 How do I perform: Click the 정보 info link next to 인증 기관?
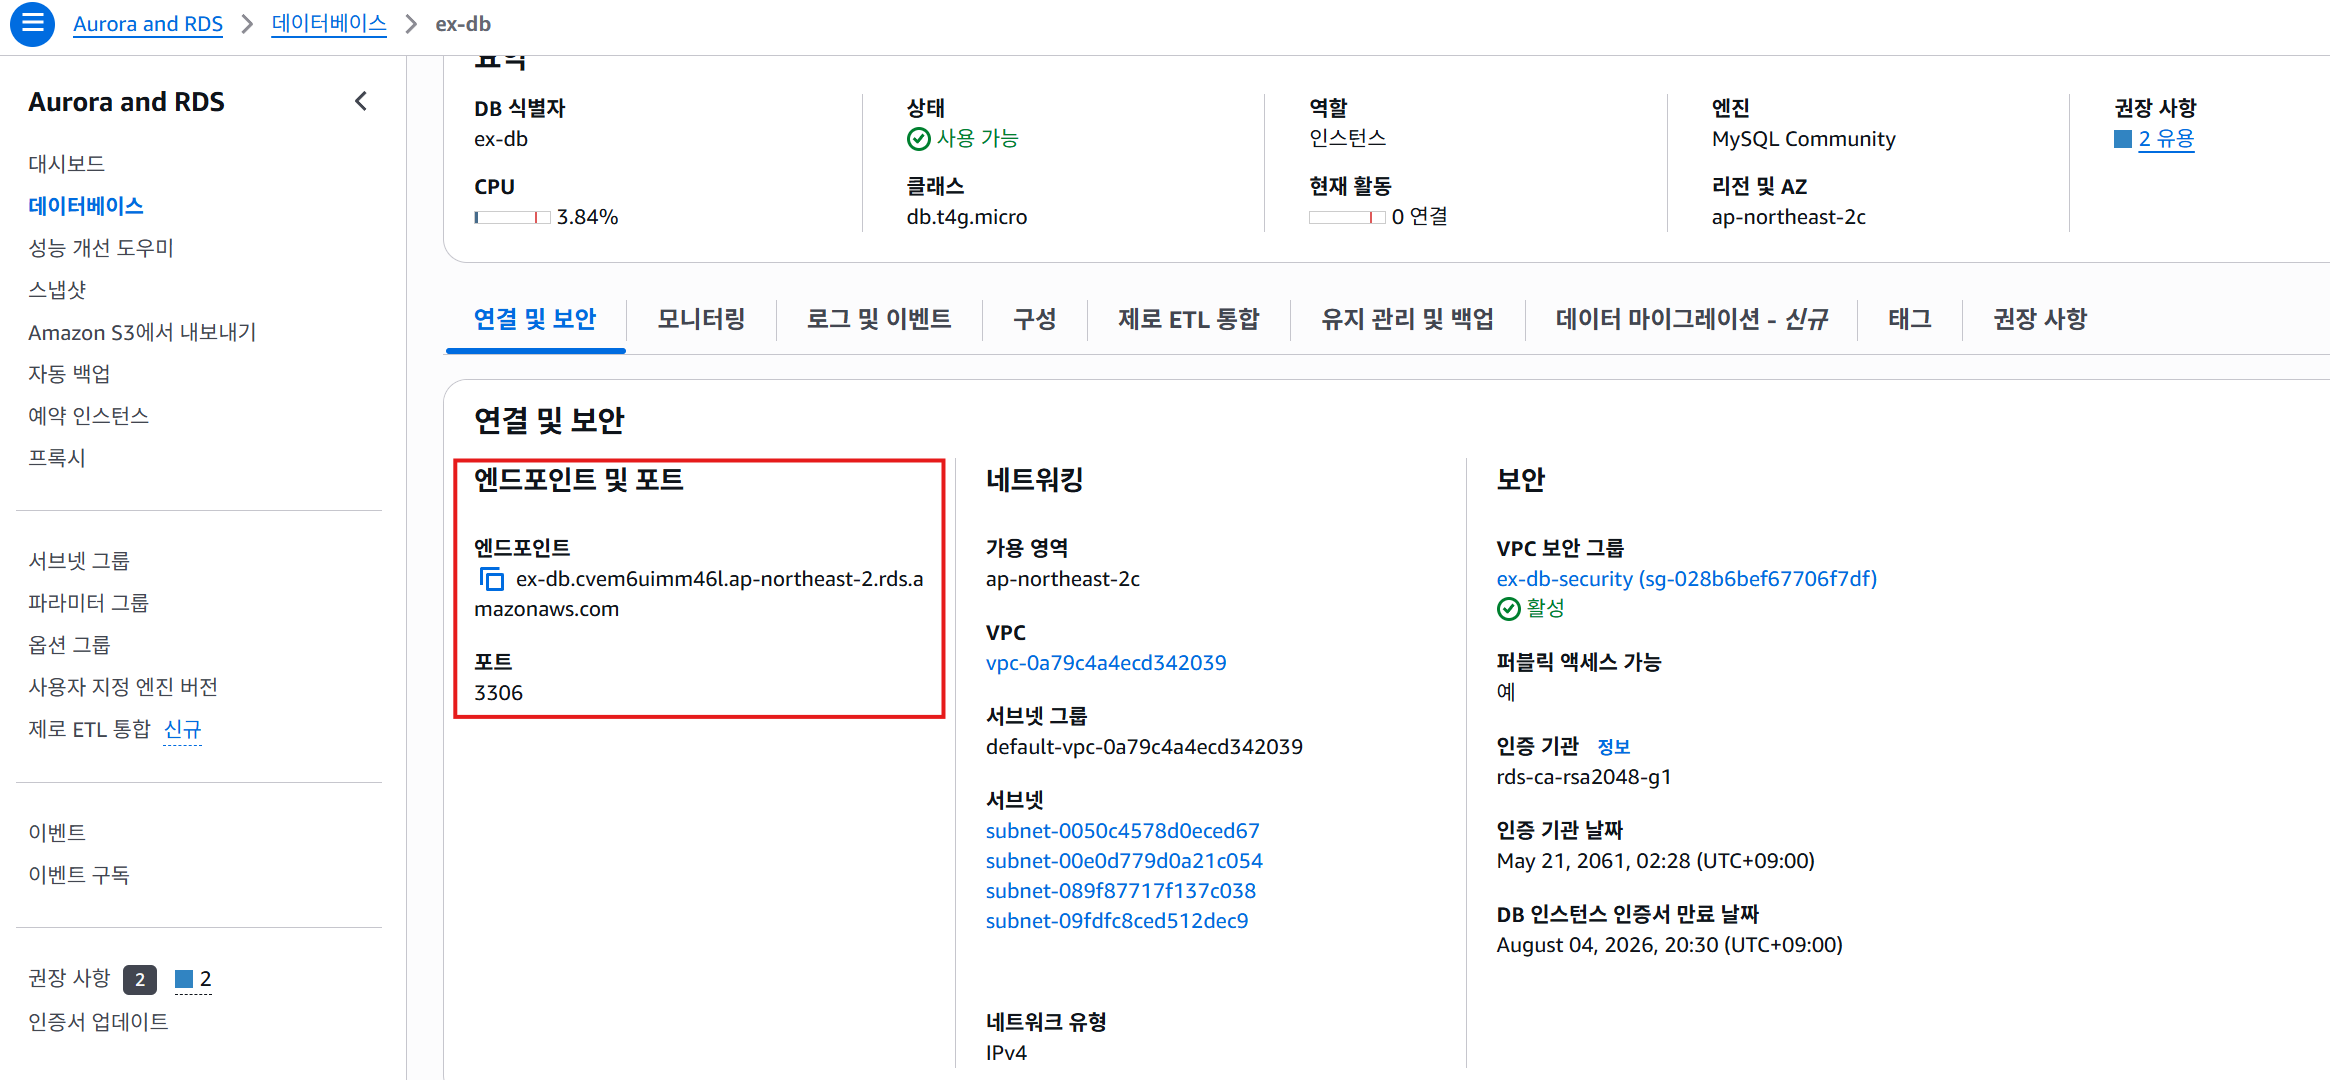1613,747
